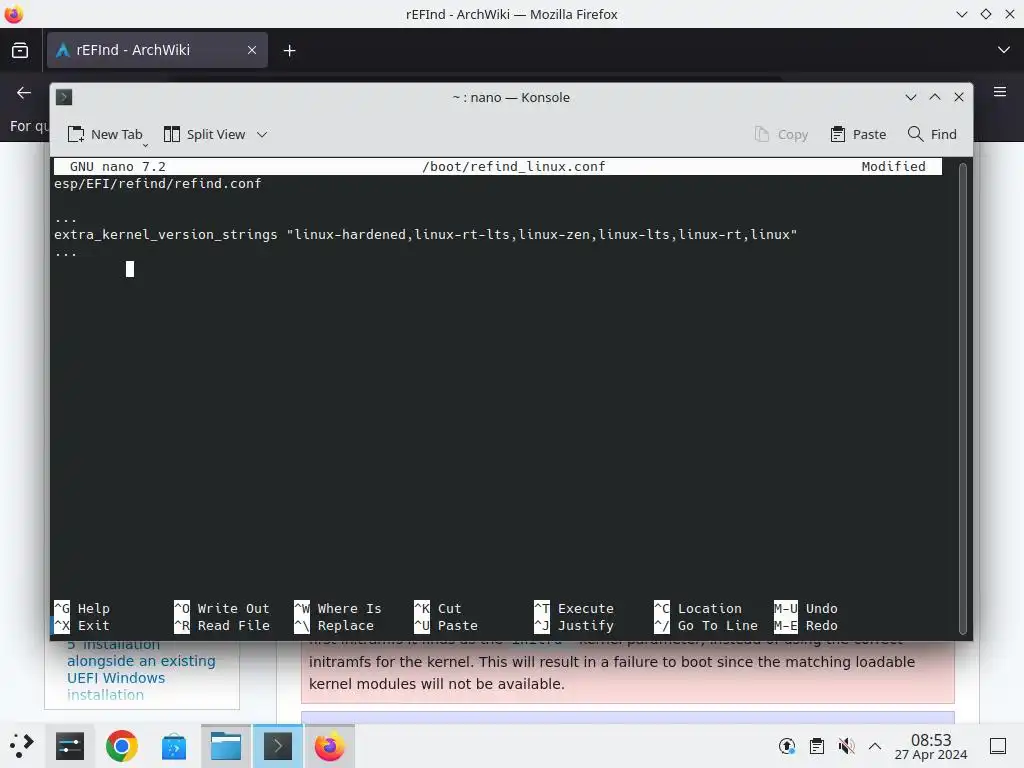Click the Modified status in nano header
Viewport: 1024px width, 768px height.
[x=893, y=167]
